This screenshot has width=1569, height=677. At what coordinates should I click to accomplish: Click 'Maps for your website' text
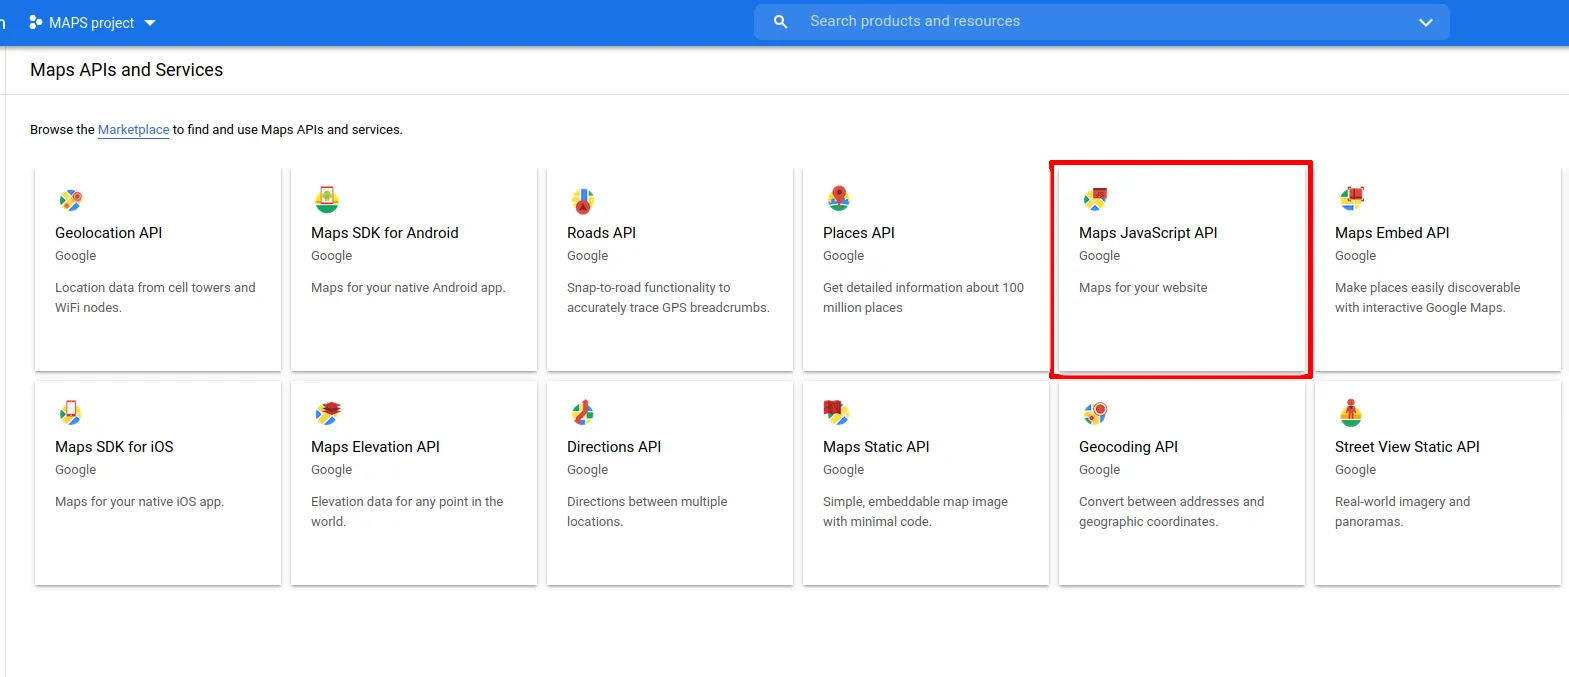point(1143,288)
